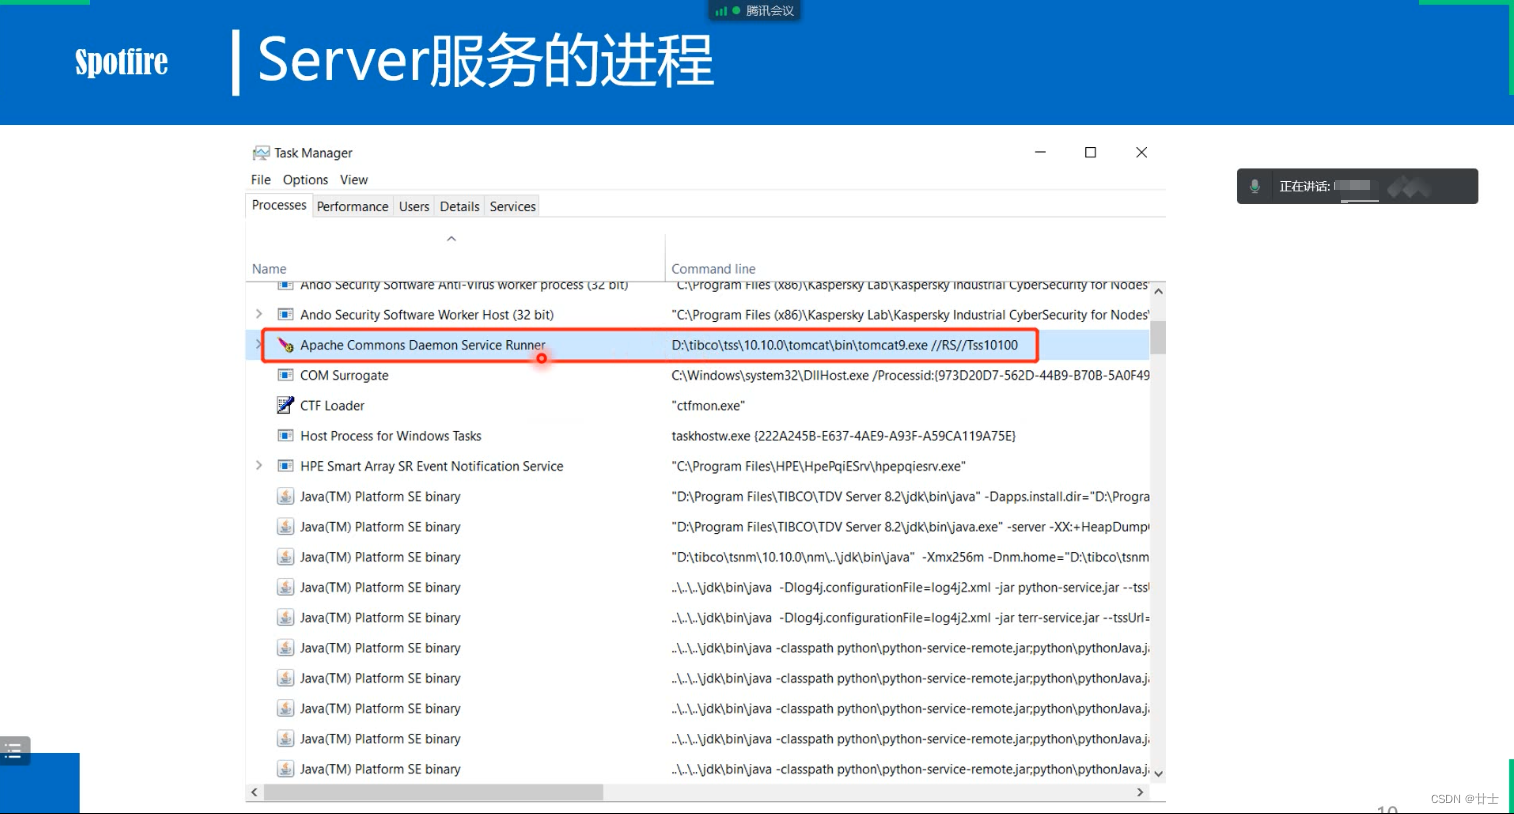Click the HpepqiESrv hpepqiesrv.exe command line

point(819,466)
